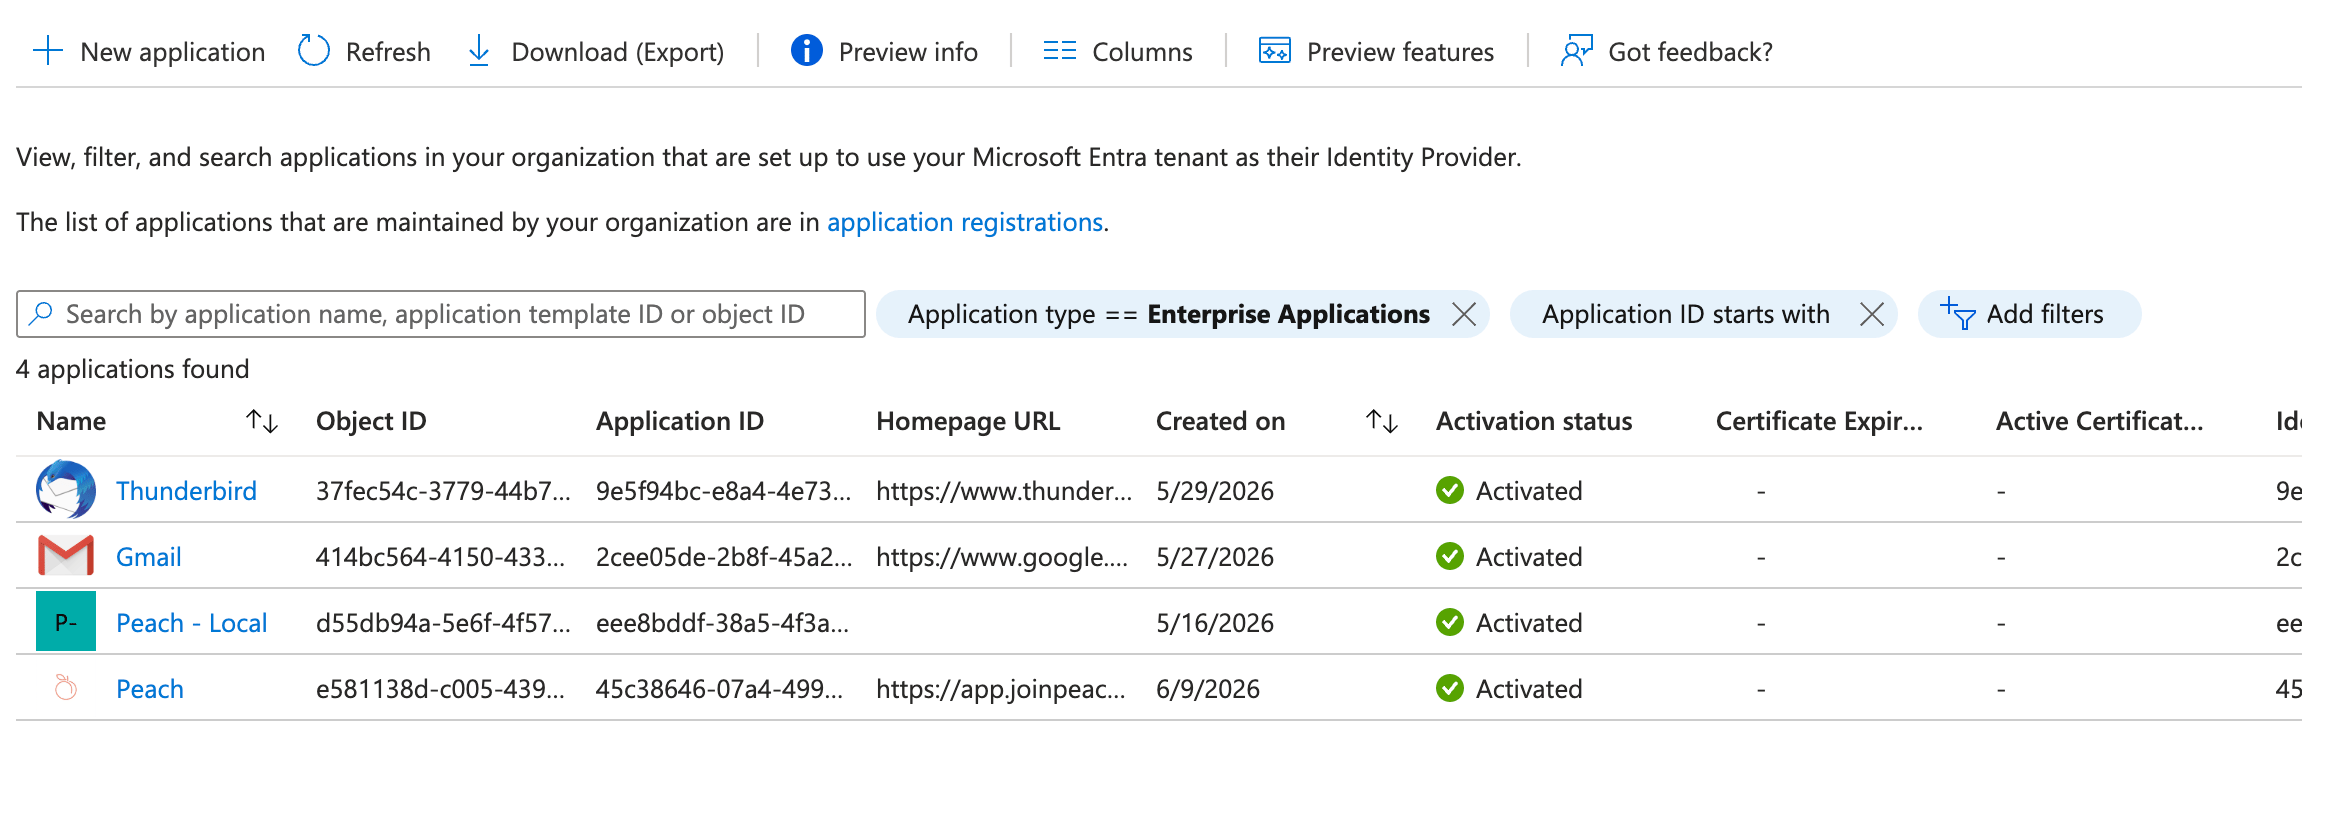The width and height of the screenshot is (2328, 834).
Task: Select application ID 9e5f94bc-e8a4-4e73...
Action: tap(723, 491)
